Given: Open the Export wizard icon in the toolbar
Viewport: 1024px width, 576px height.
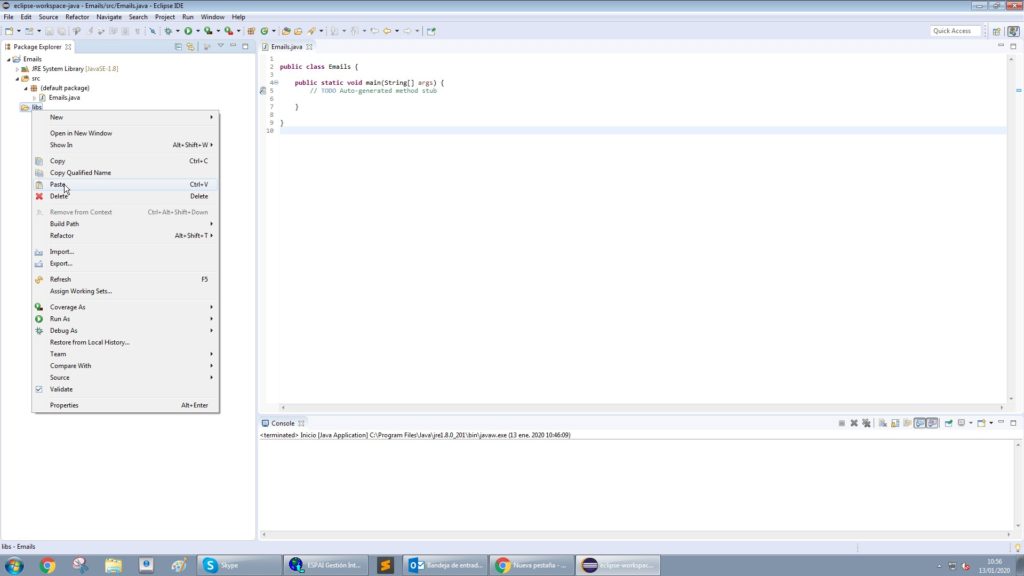Looking at the screenshot, I should [x=298, y=30].
